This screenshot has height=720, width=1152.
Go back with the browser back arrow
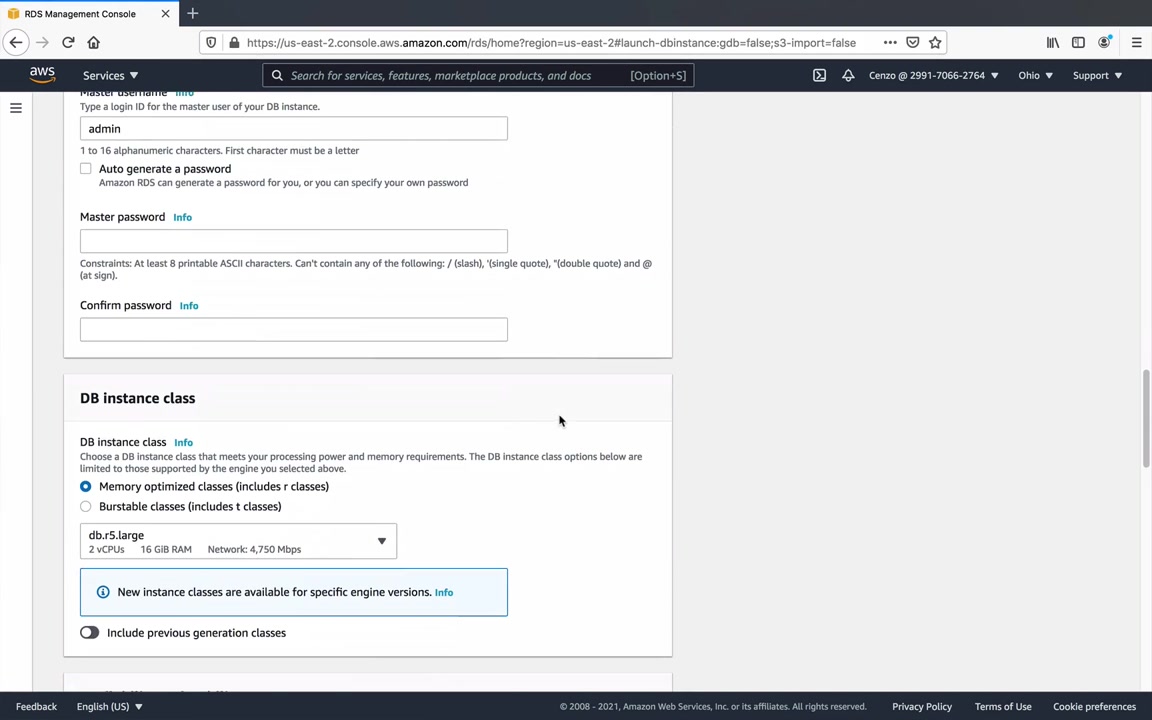(x=16, y=43)
